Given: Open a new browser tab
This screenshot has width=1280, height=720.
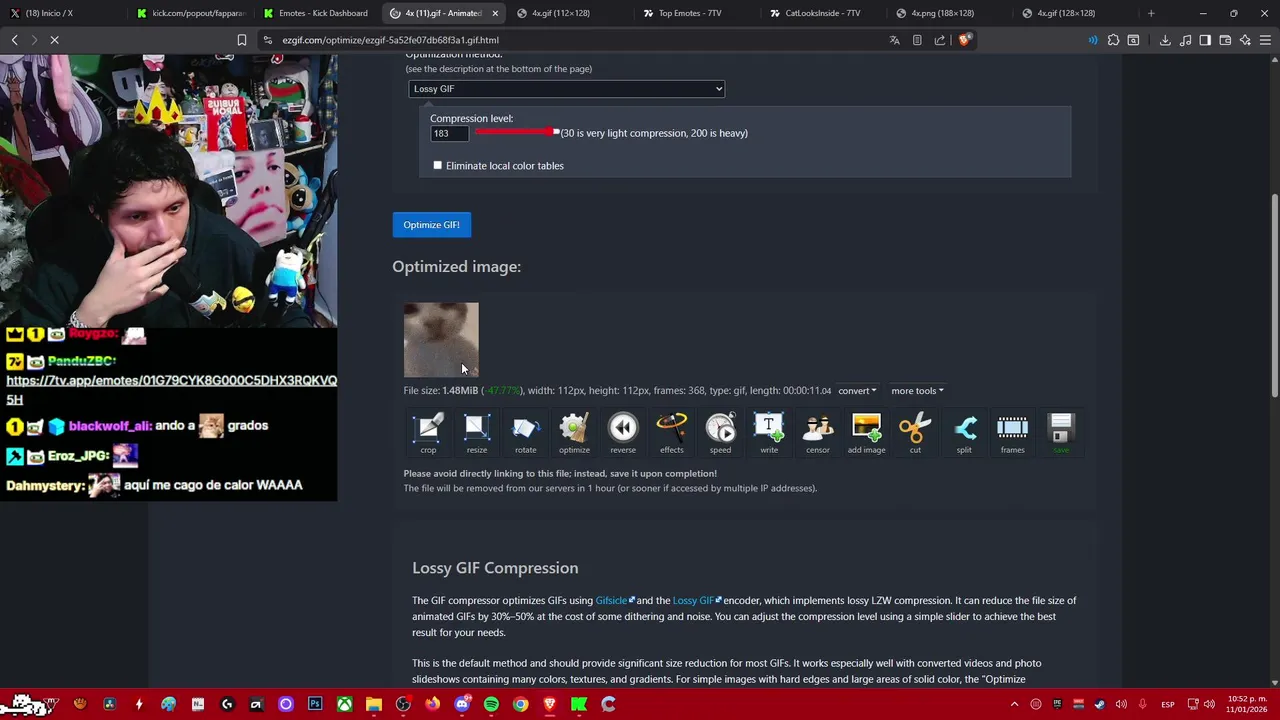Looking at the screenshot, I should pos(1151,13).
